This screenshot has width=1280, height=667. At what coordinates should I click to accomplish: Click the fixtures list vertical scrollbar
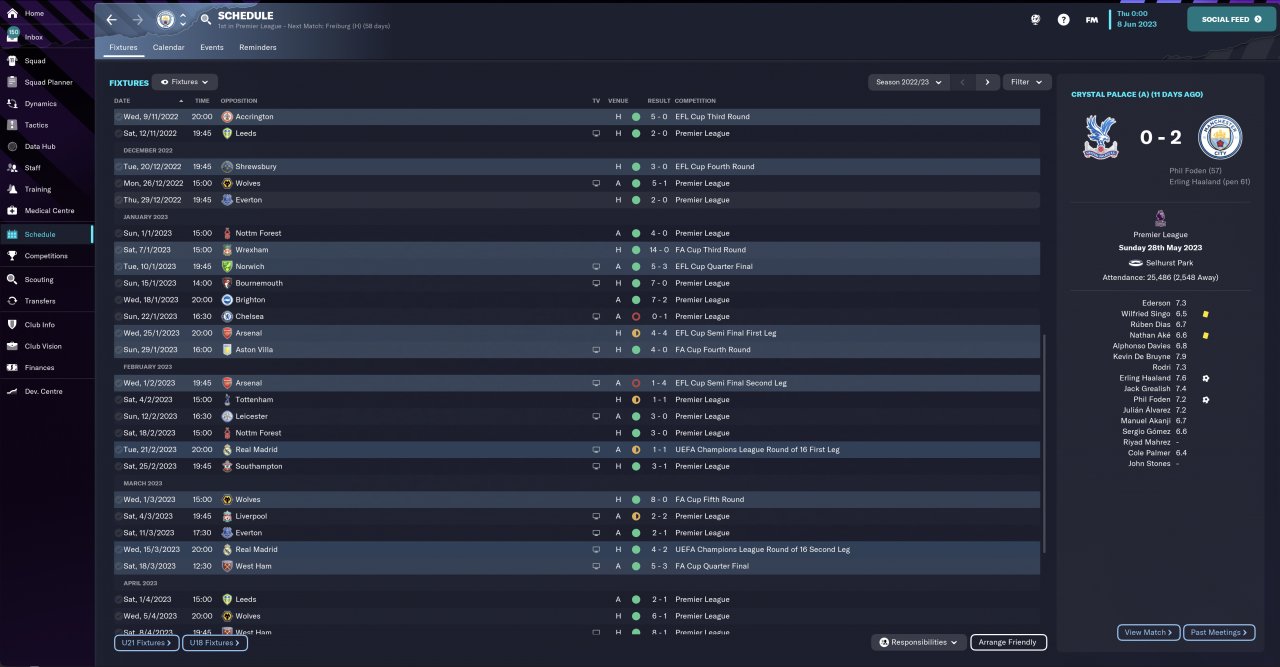pyautogui.click(x=1044, y=445)
